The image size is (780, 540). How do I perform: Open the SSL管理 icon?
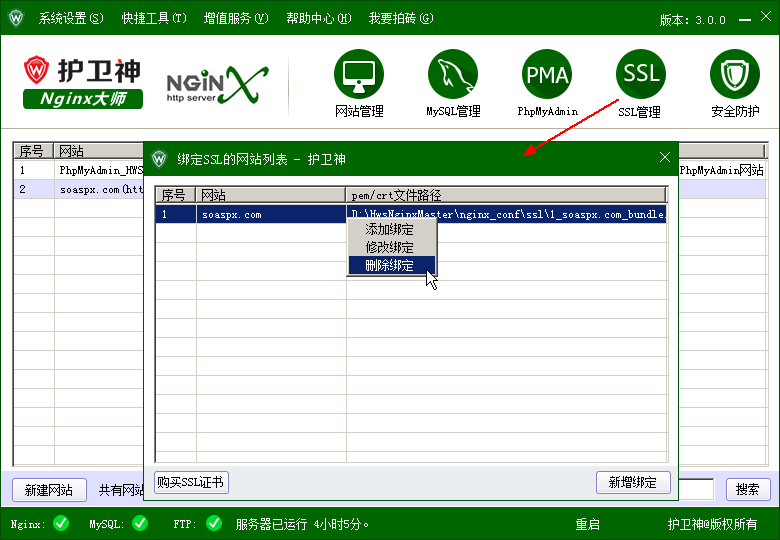click(641, 75)
